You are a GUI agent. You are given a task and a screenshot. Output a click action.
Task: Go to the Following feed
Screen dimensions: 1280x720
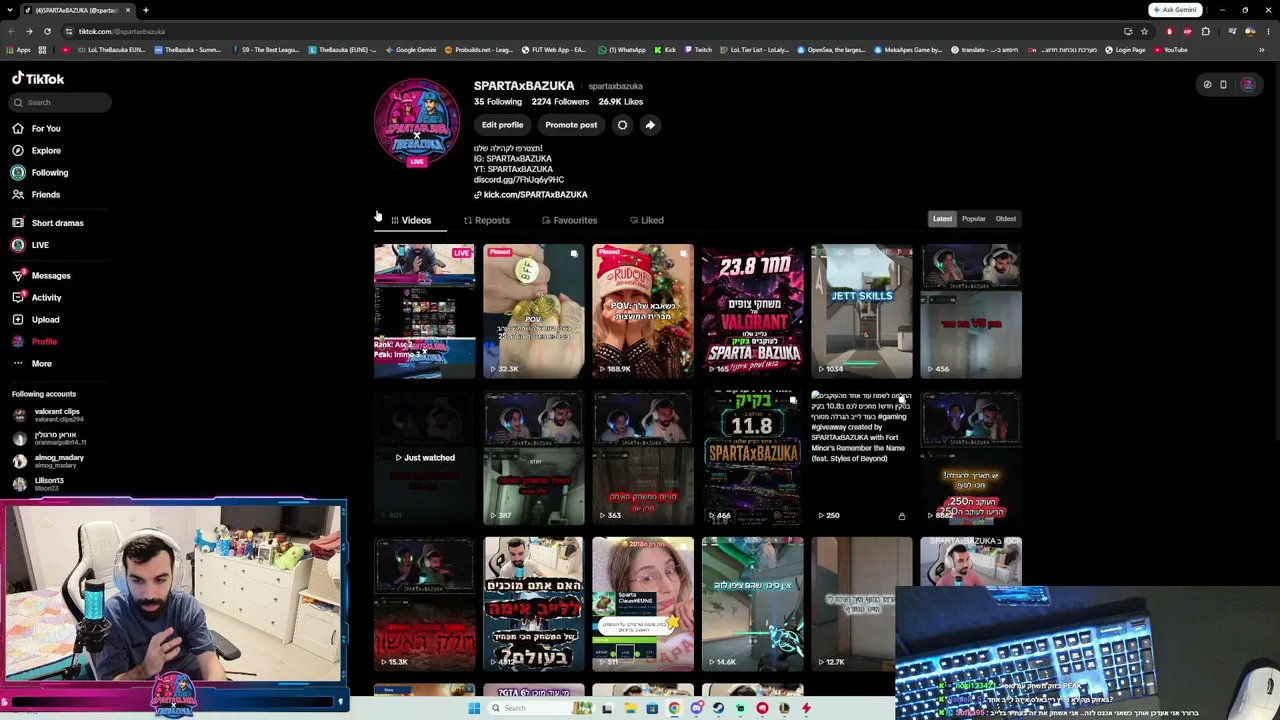(40, 172)
